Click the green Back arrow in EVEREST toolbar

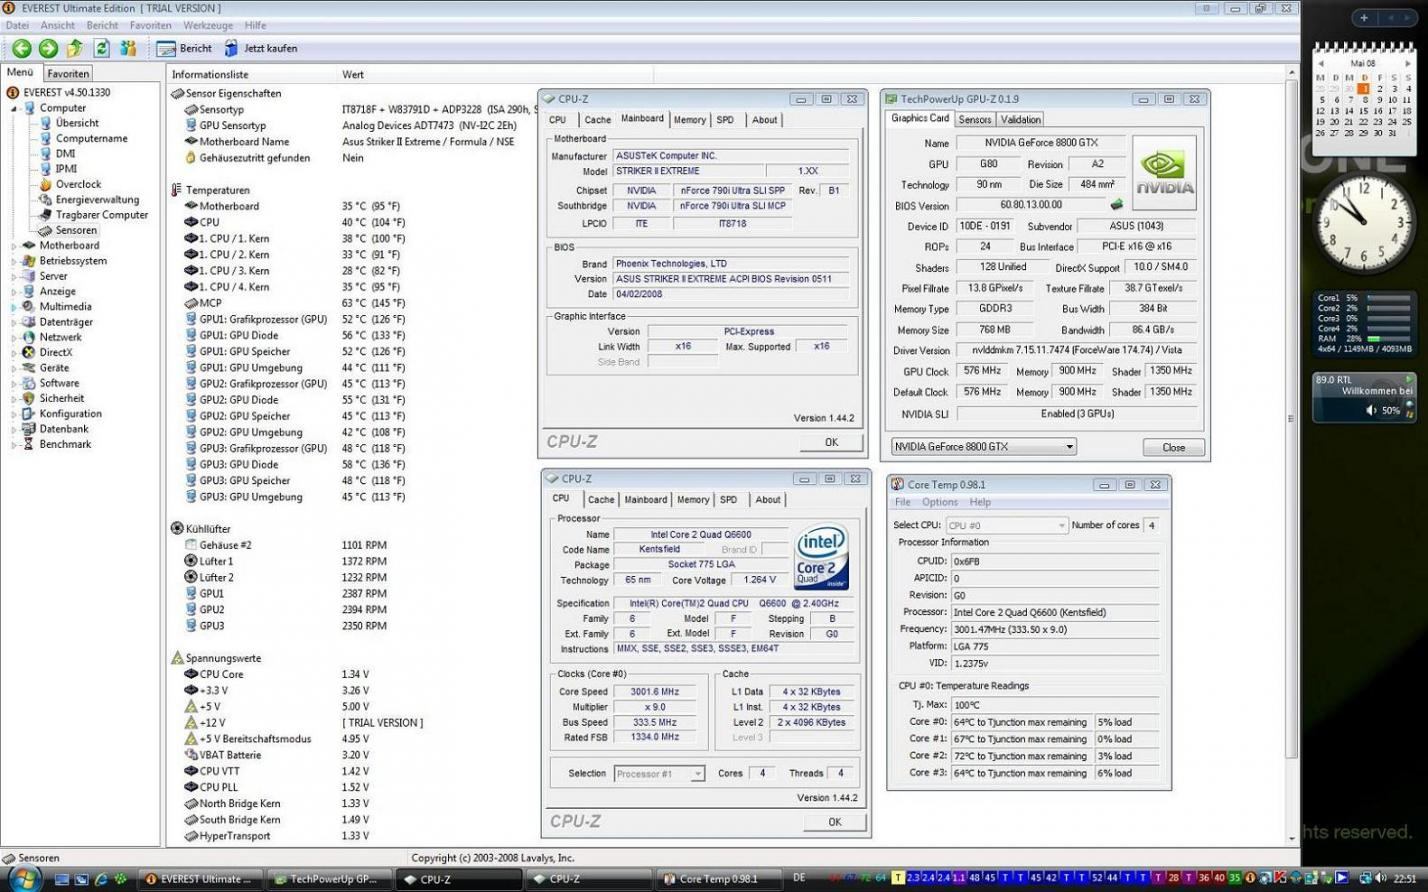point(21,48)
